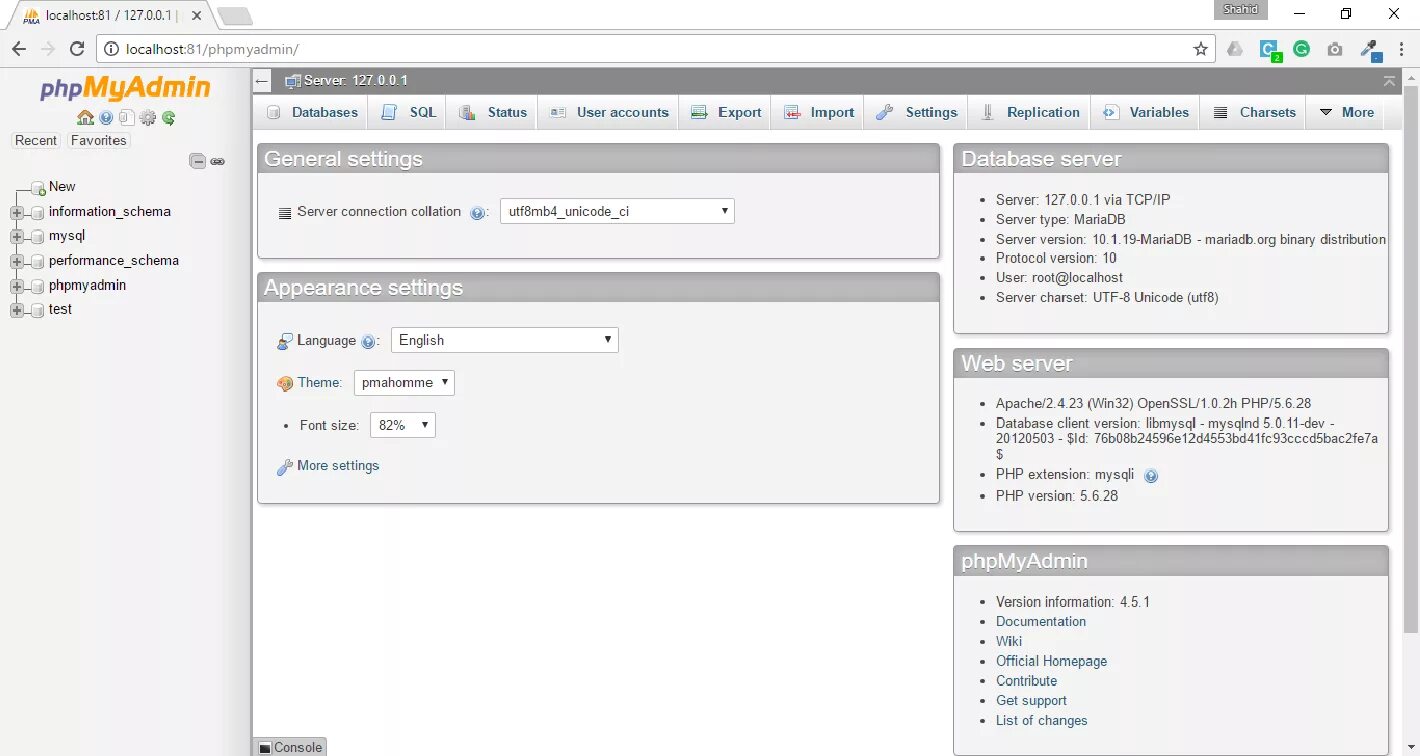The height and width of the screenshot is (756, 1420).
Task: Select the mysql database name
Action: [x=67, y=237]
